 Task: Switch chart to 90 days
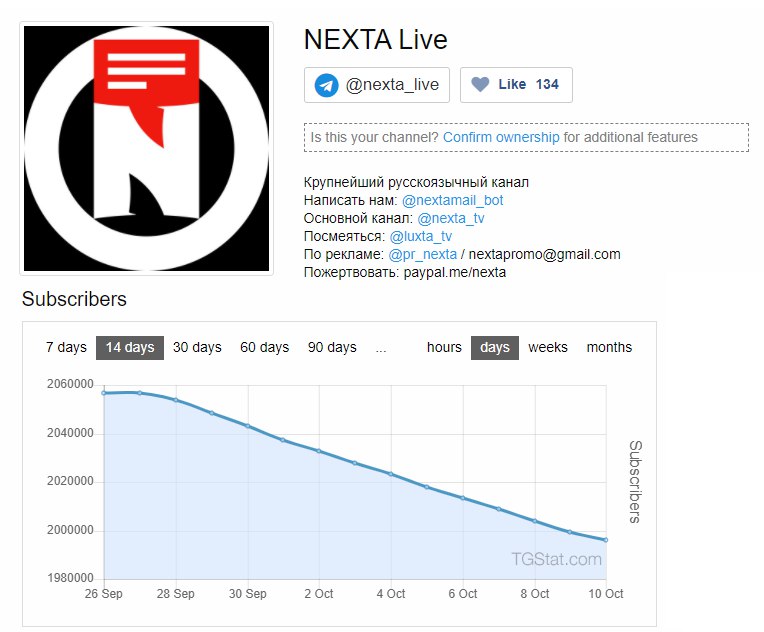pyautogui.click(x=332, y=347)
